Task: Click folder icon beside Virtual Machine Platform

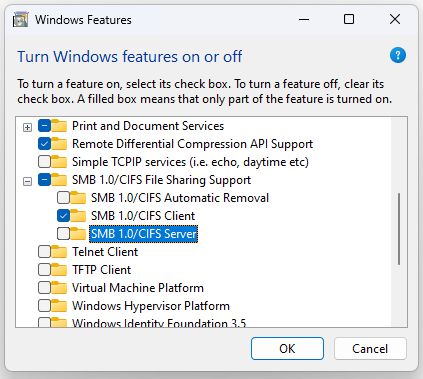Action: 59,288
